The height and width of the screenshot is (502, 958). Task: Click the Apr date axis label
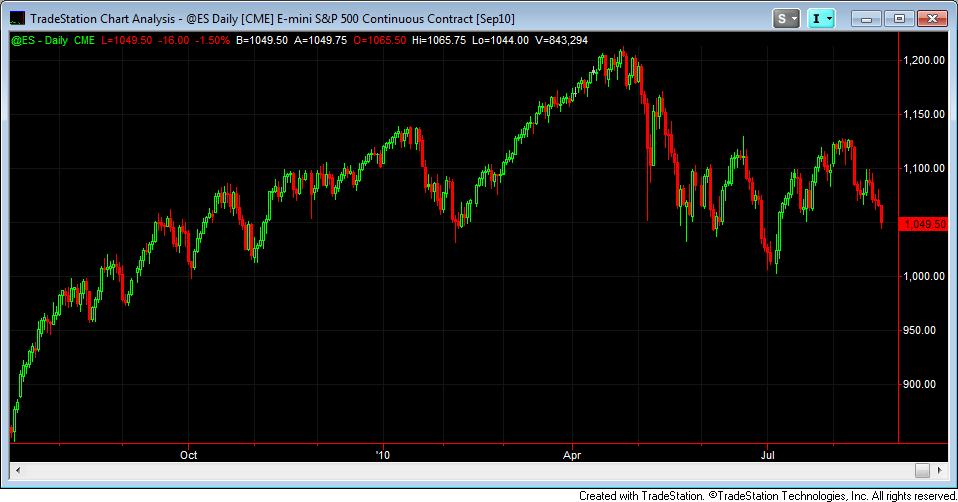click(x=572, y=455)
